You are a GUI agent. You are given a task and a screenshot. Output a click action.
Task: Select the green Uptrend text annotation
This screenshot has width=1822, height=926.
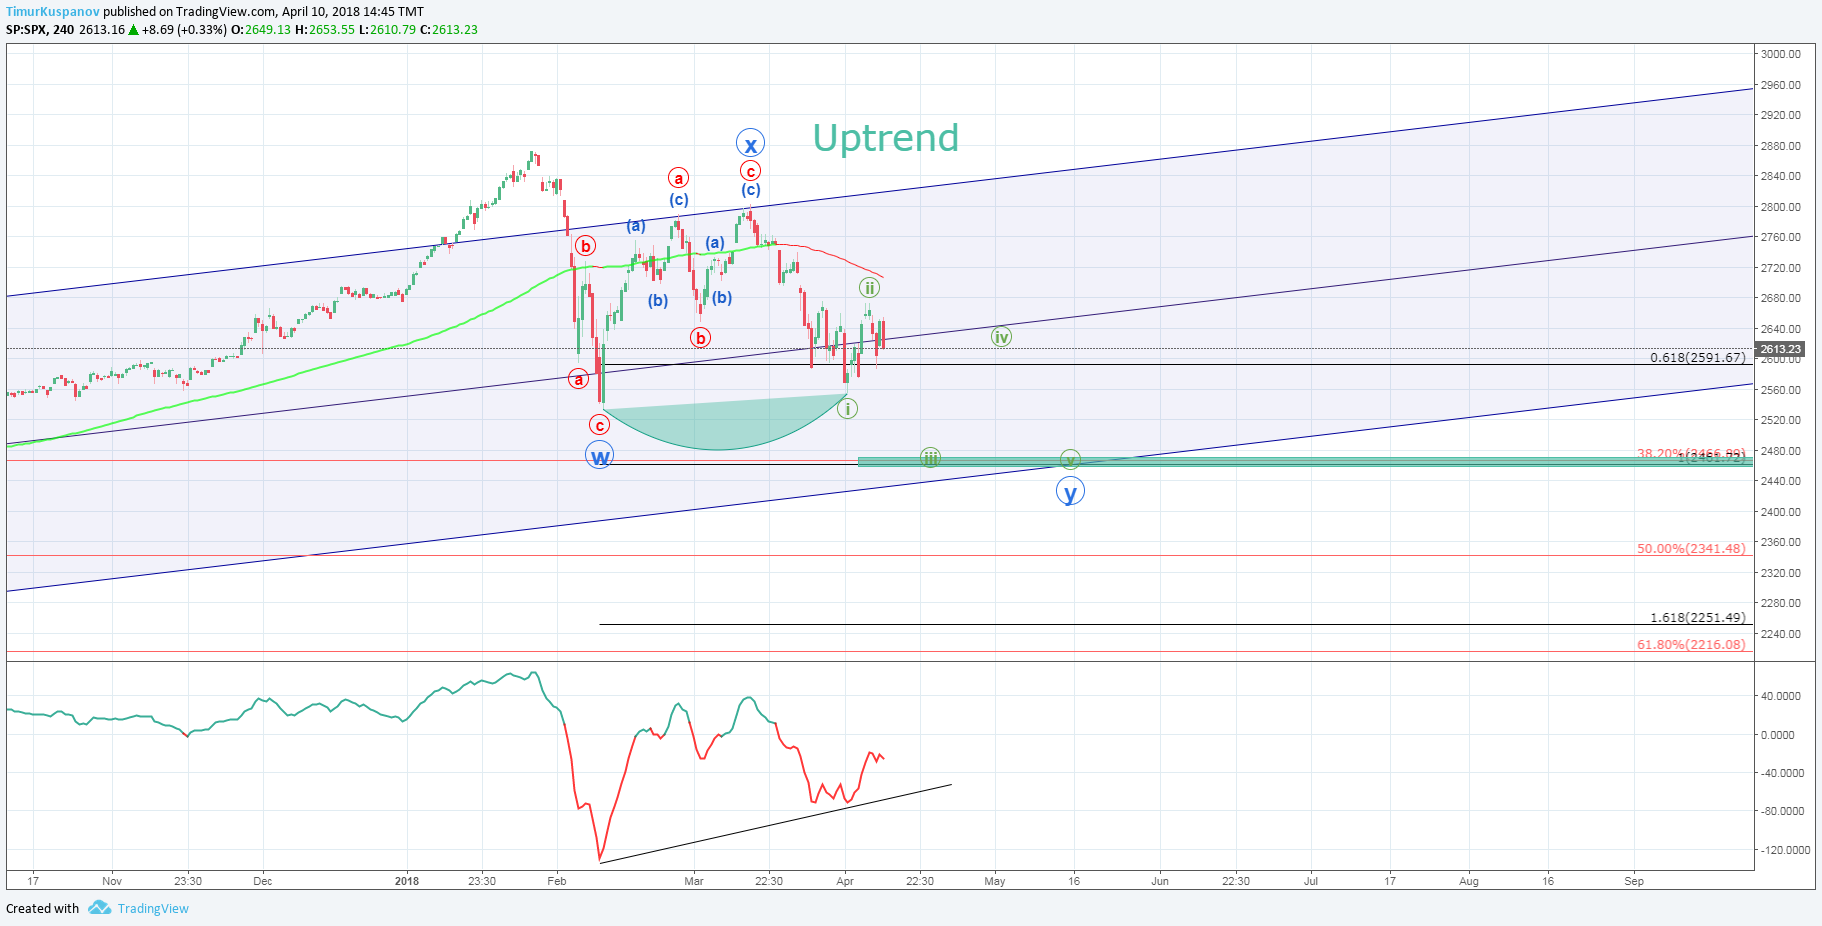coord(885,138)
